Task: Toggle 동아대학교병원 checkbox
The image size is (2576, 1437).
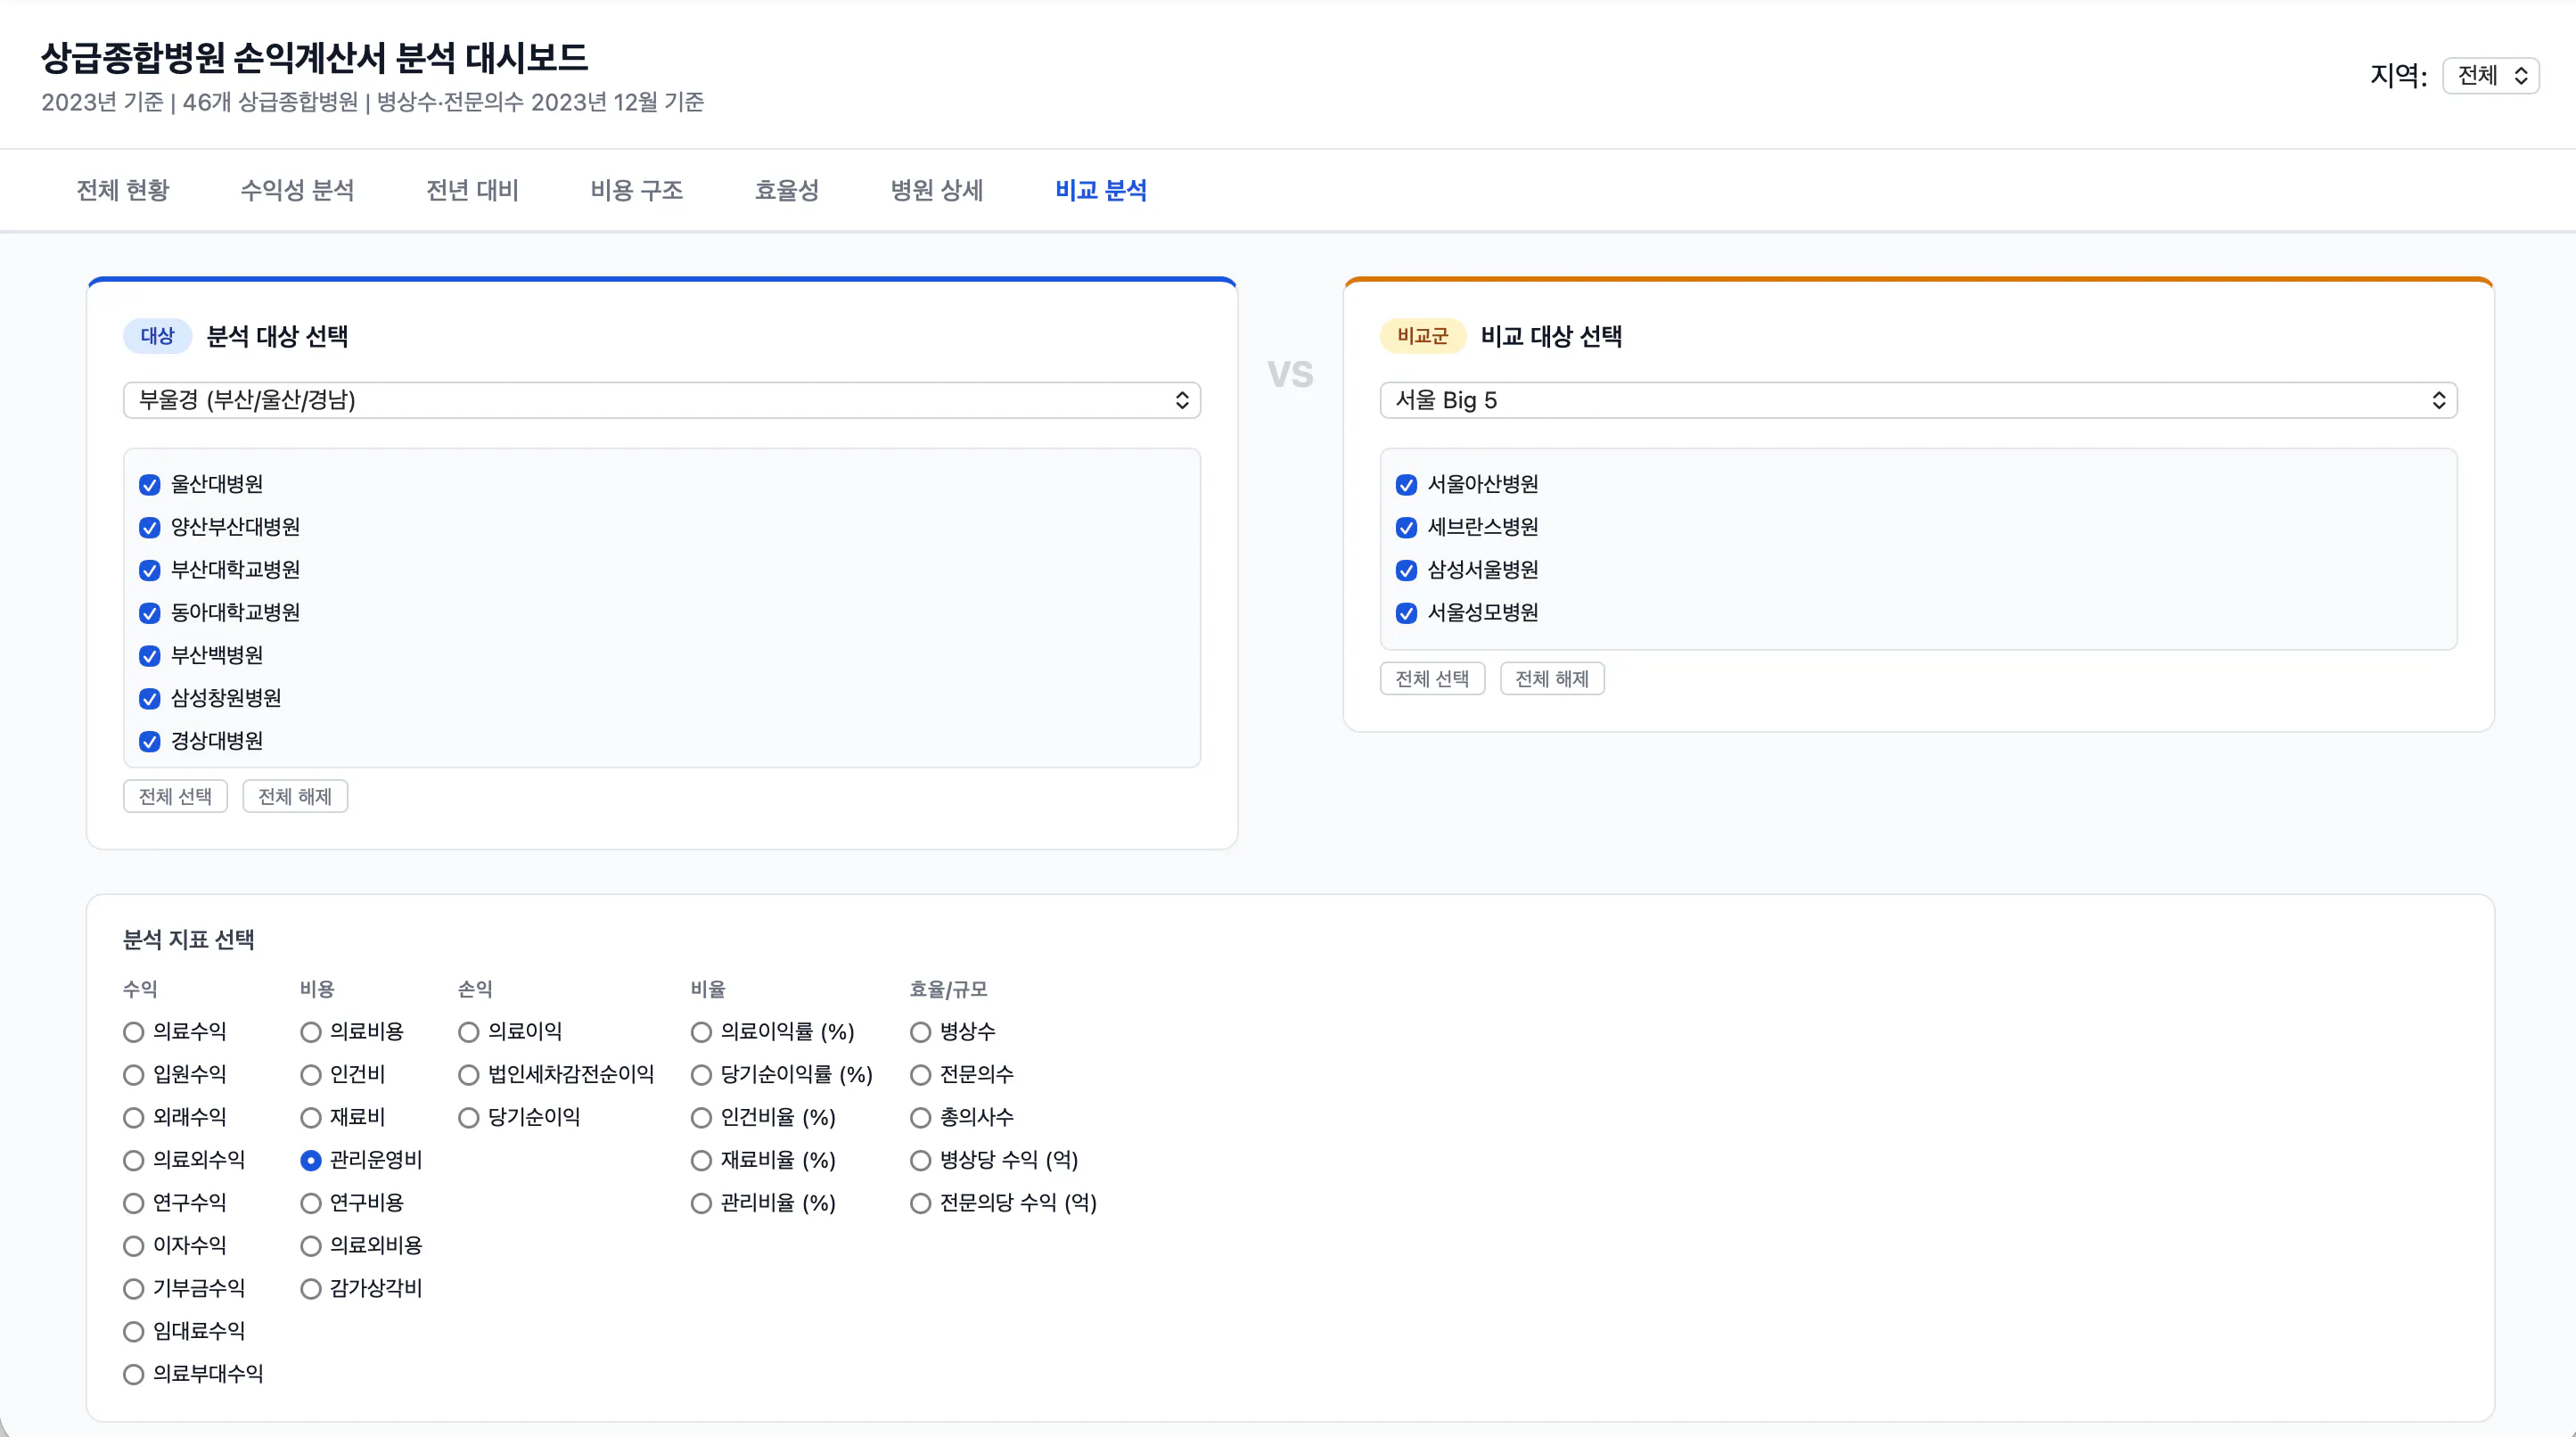Action: (150, 613)
